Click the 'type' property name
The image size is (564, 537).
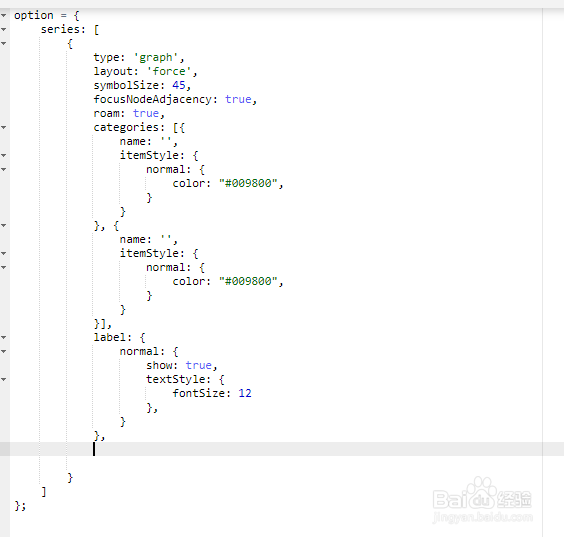(x=106, y=58)
